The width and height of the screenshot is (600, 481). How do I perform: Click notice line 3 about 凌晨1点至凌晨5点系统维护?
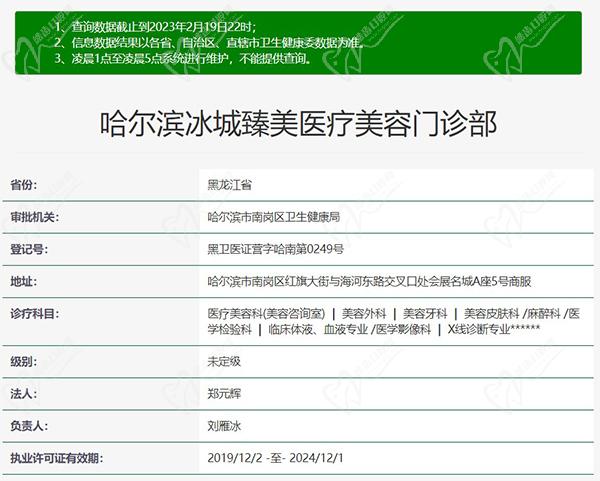[182, 58]
